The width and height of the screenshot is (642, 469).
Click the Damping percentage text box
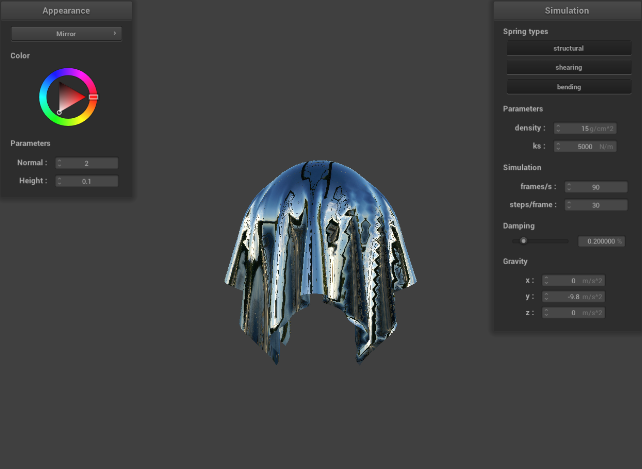(x=600, y=241)
